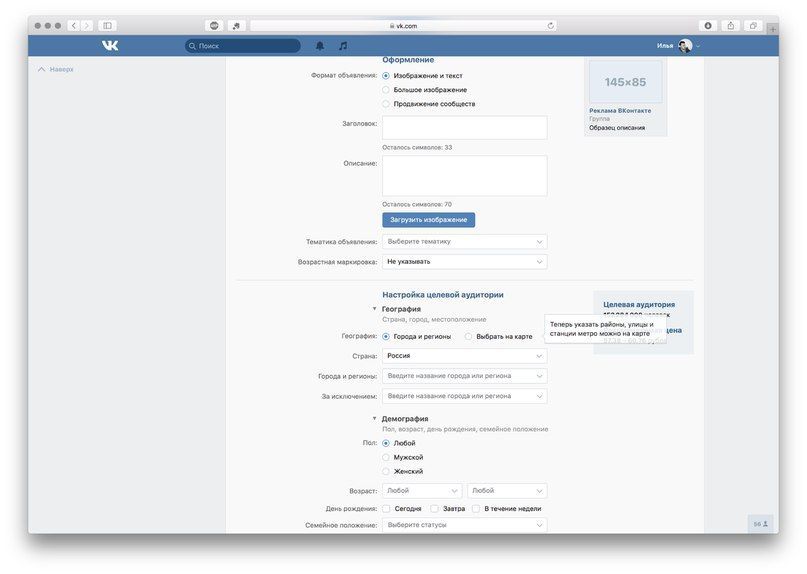Open the Safari downloads icon
Image resolution: width=807 pixels, height=574 pixels.
(708, 25)
